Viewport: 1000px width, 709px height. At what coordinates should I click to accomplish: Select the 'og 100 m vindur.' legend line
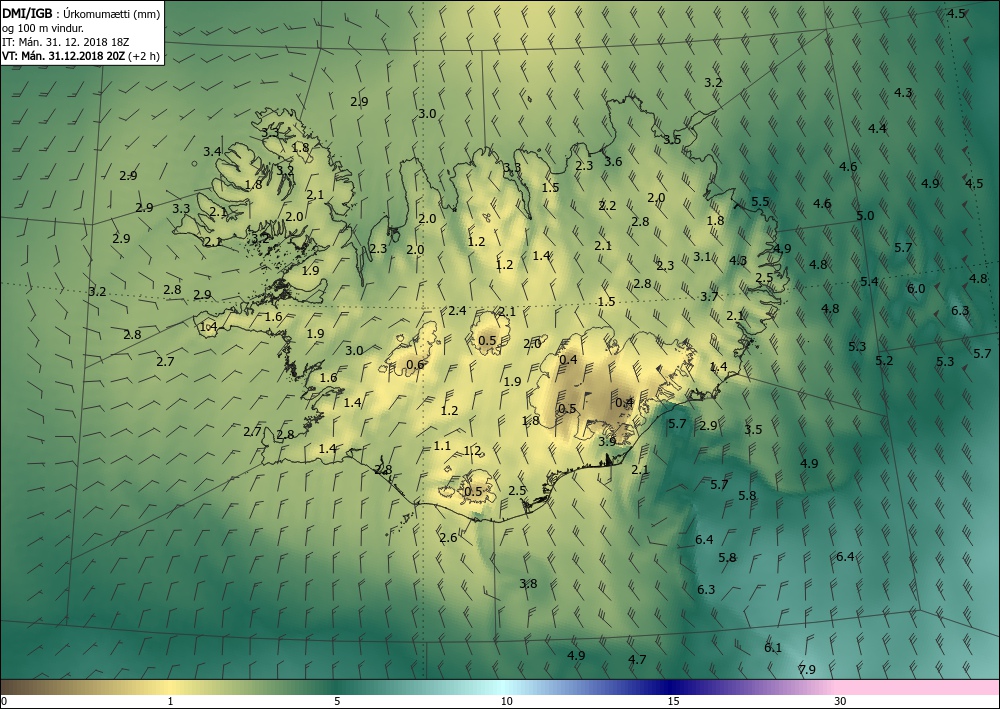click(x=43, y=28)
